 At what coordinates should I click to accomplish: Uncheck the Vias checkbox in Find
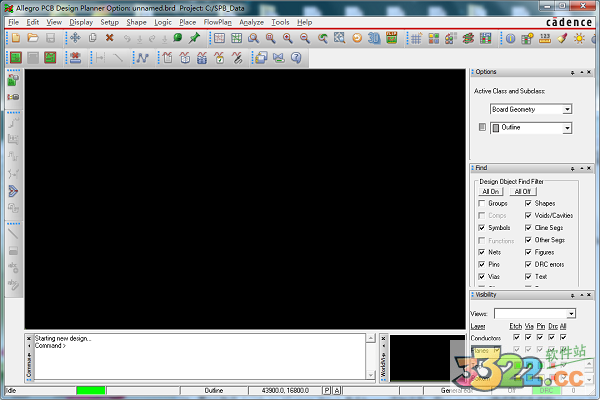[x=482, y=276]
